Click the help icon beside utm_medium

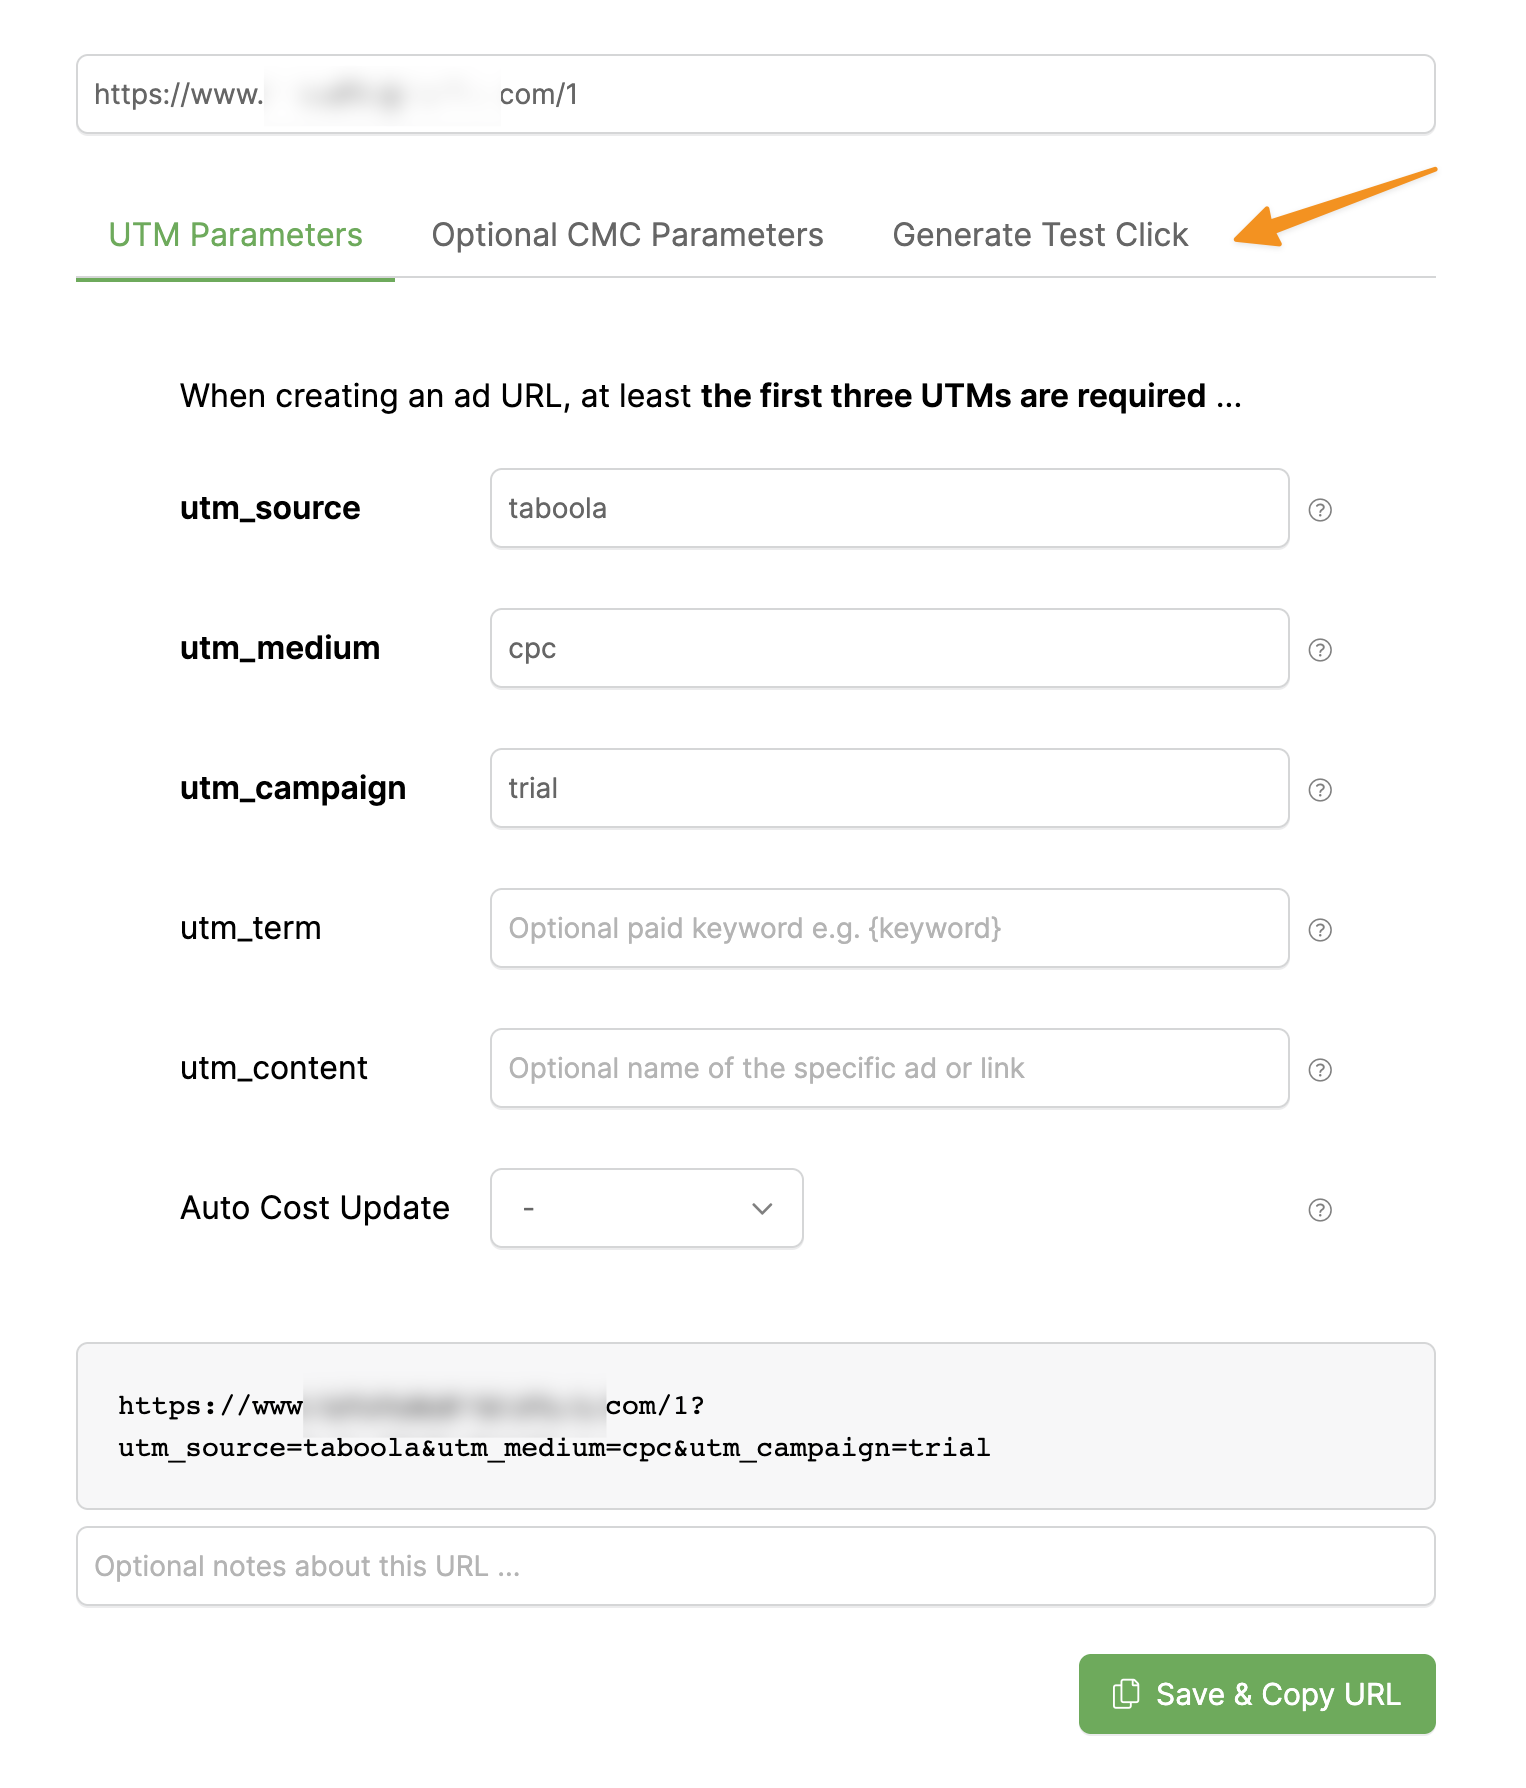point(1320,650)
